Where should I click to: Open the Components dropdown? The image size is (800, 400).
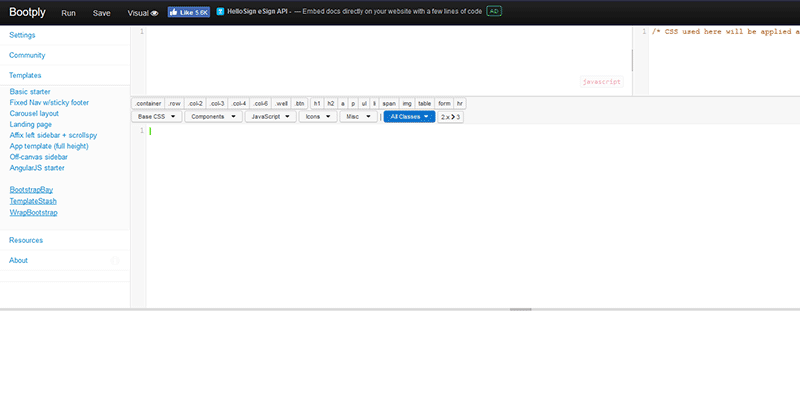[213, 117]
